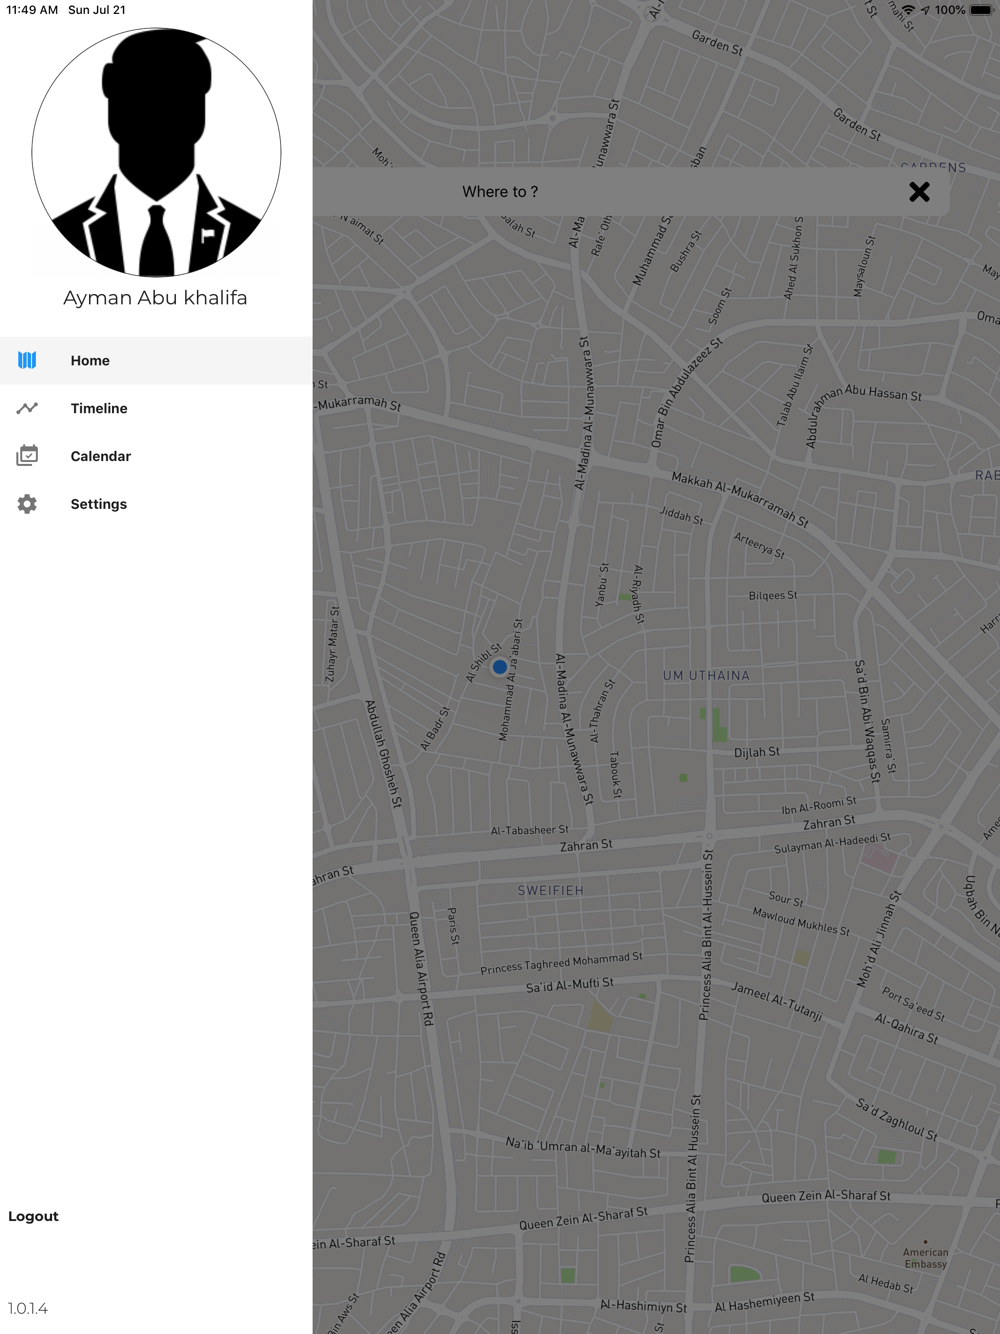The image size is (1000, 1334).
Task: Tap the Makkah Al-Mukarramah St label
Action: coord(740,498)
